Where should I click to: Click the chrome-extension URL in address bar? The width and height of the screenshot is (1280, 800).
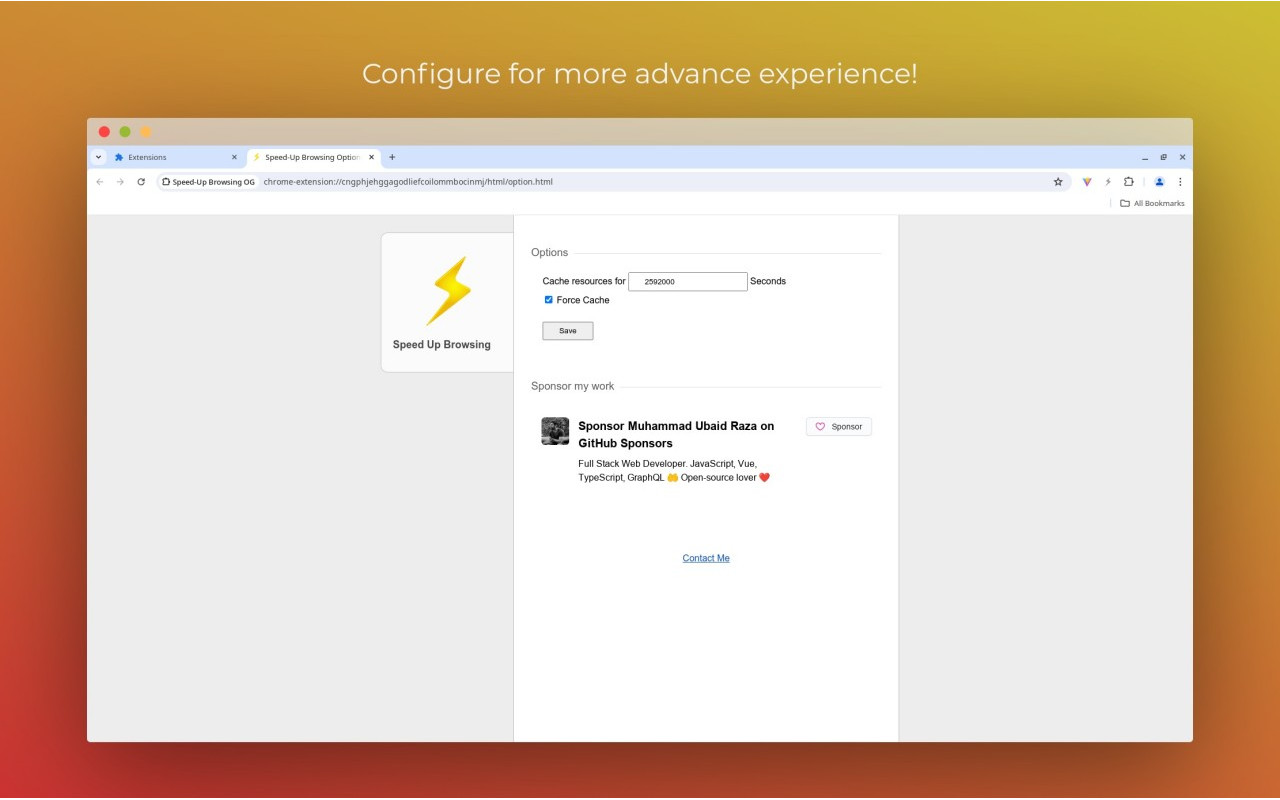(408, 182)
